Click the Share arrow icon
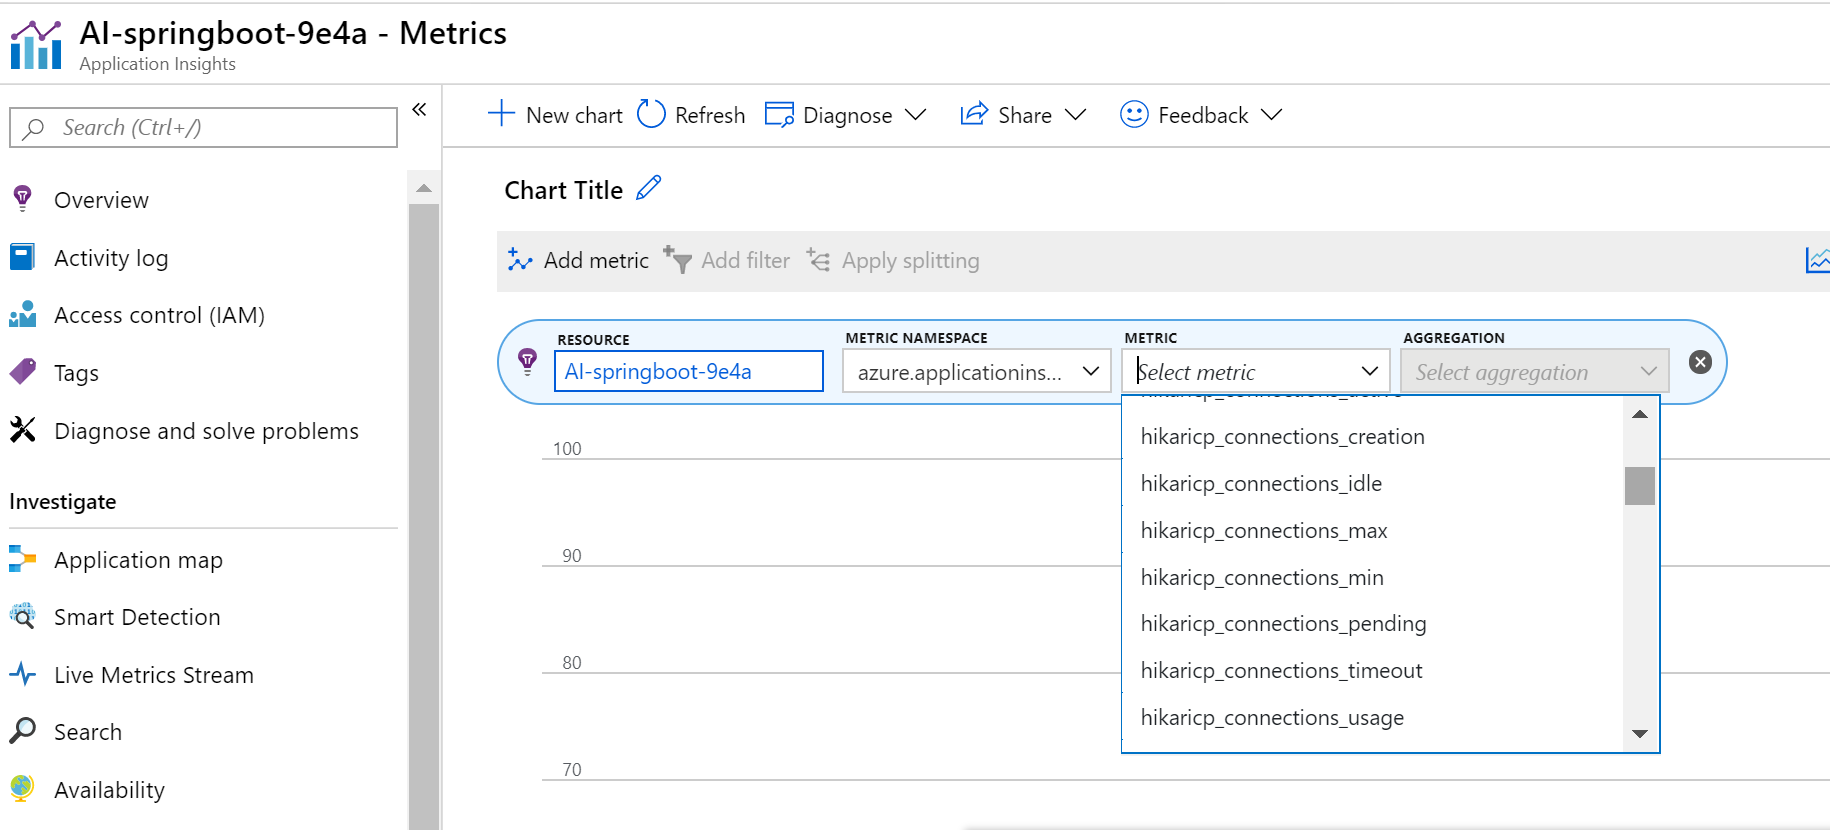 [x=974, y=114]
